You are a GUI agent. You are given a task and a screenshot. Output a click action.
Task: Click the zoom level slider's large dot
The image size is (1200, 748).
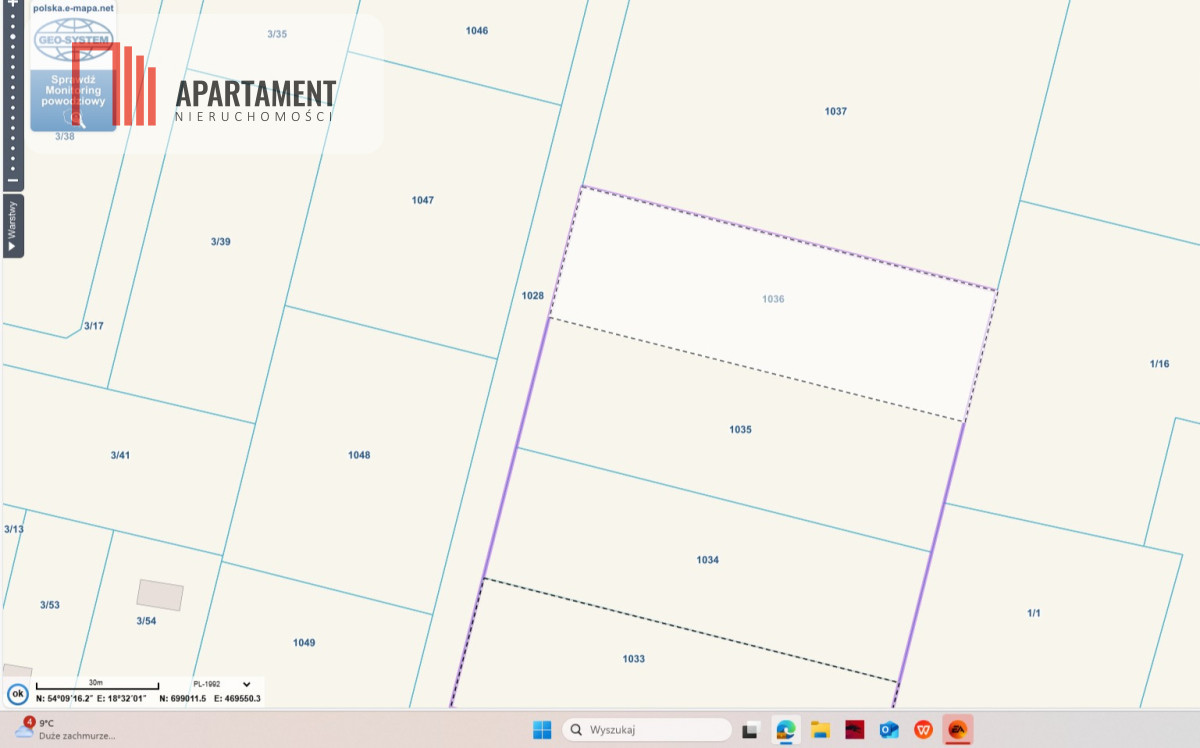(13, 37)
